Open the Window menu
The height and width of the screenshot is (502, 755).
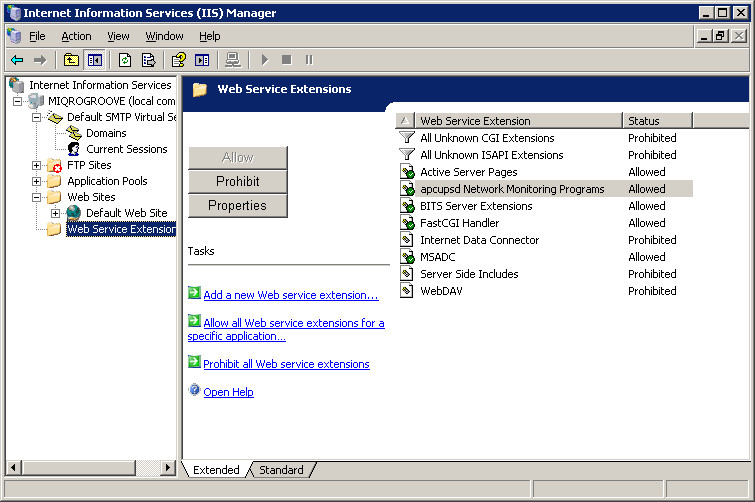click(x=164, y=37)
